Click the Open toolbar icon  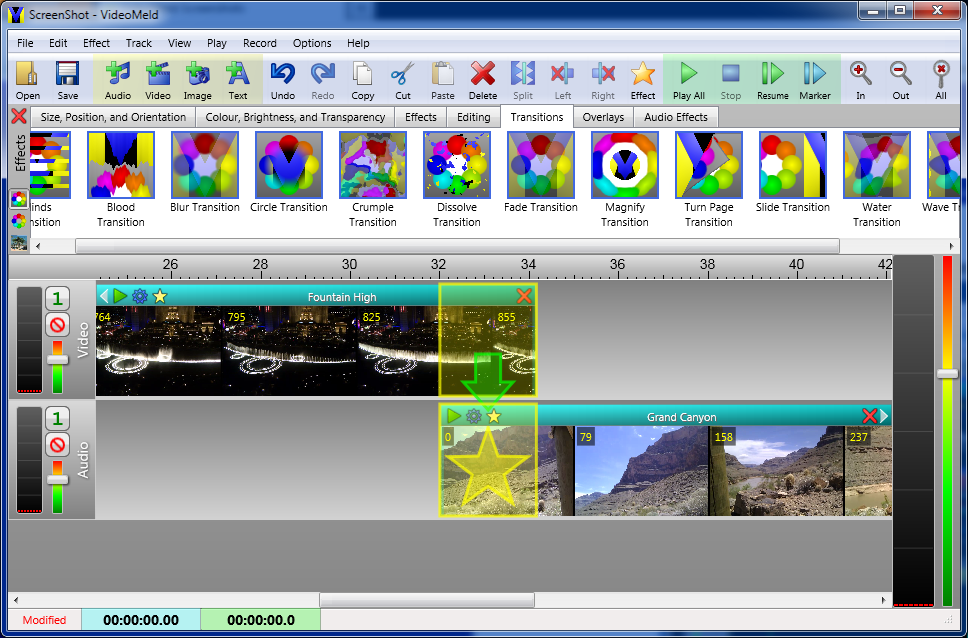click(x=28, y=80)
